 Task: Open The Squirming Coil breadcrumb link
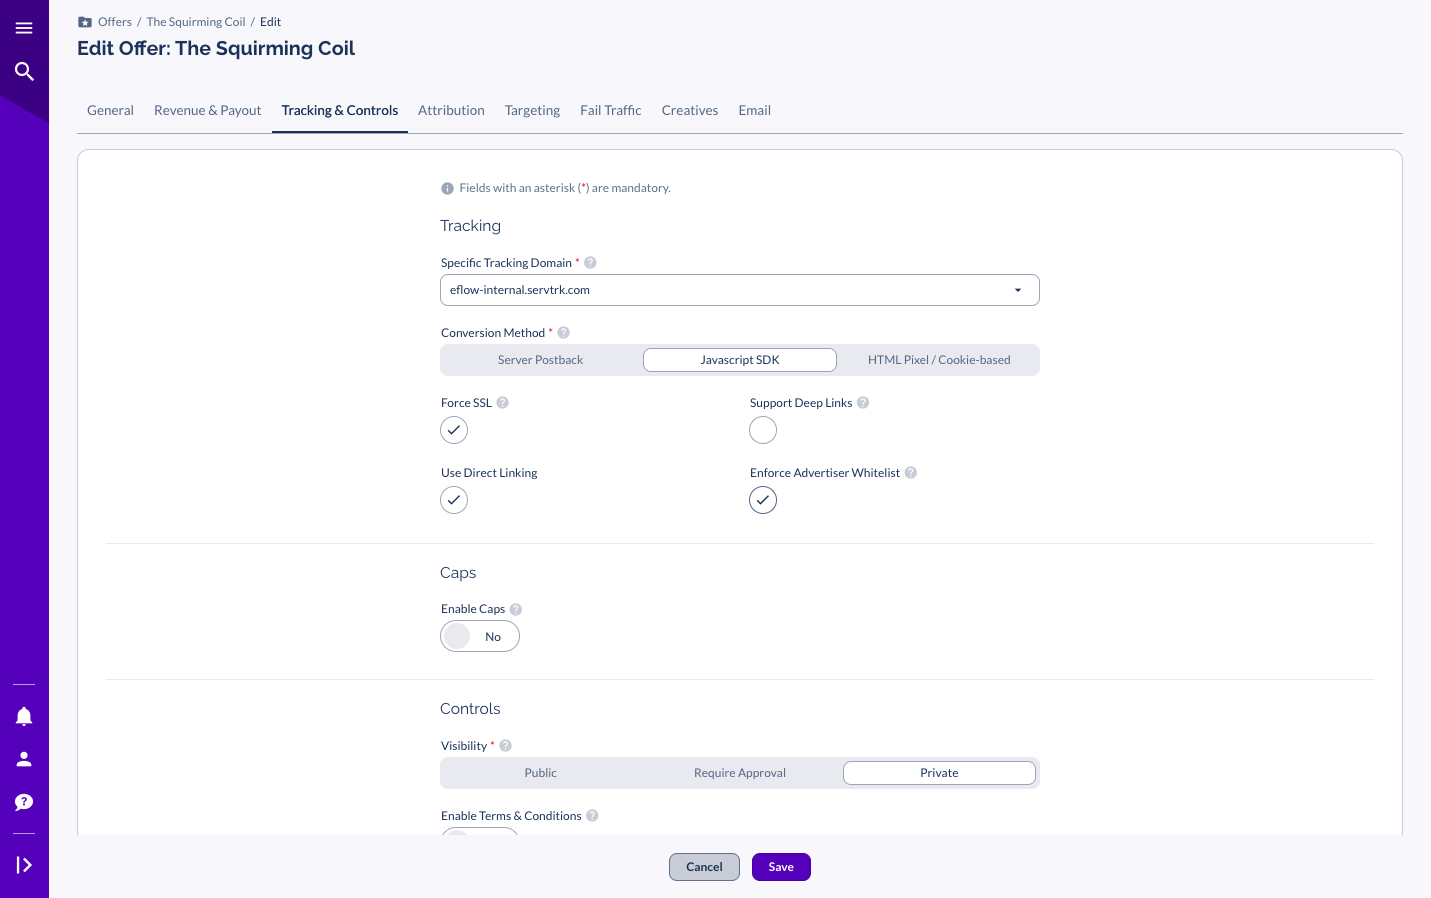click(196, 22)
